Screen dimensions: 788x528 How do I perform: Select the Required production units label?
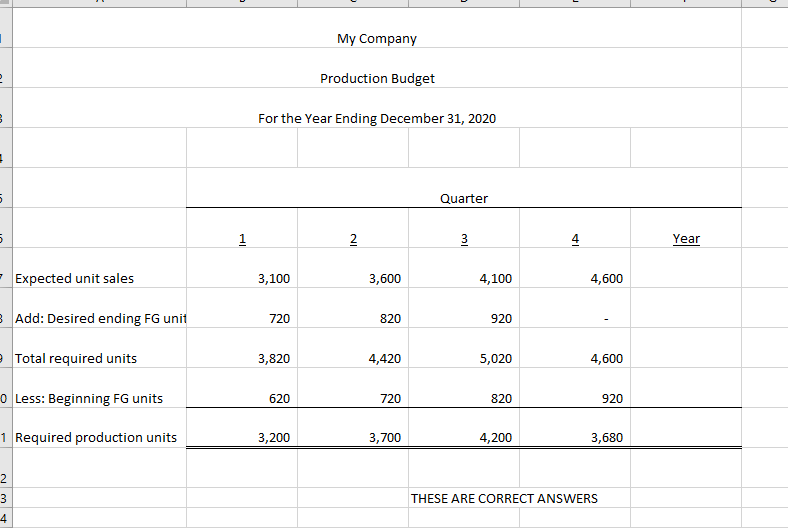(x=100, y=428)
